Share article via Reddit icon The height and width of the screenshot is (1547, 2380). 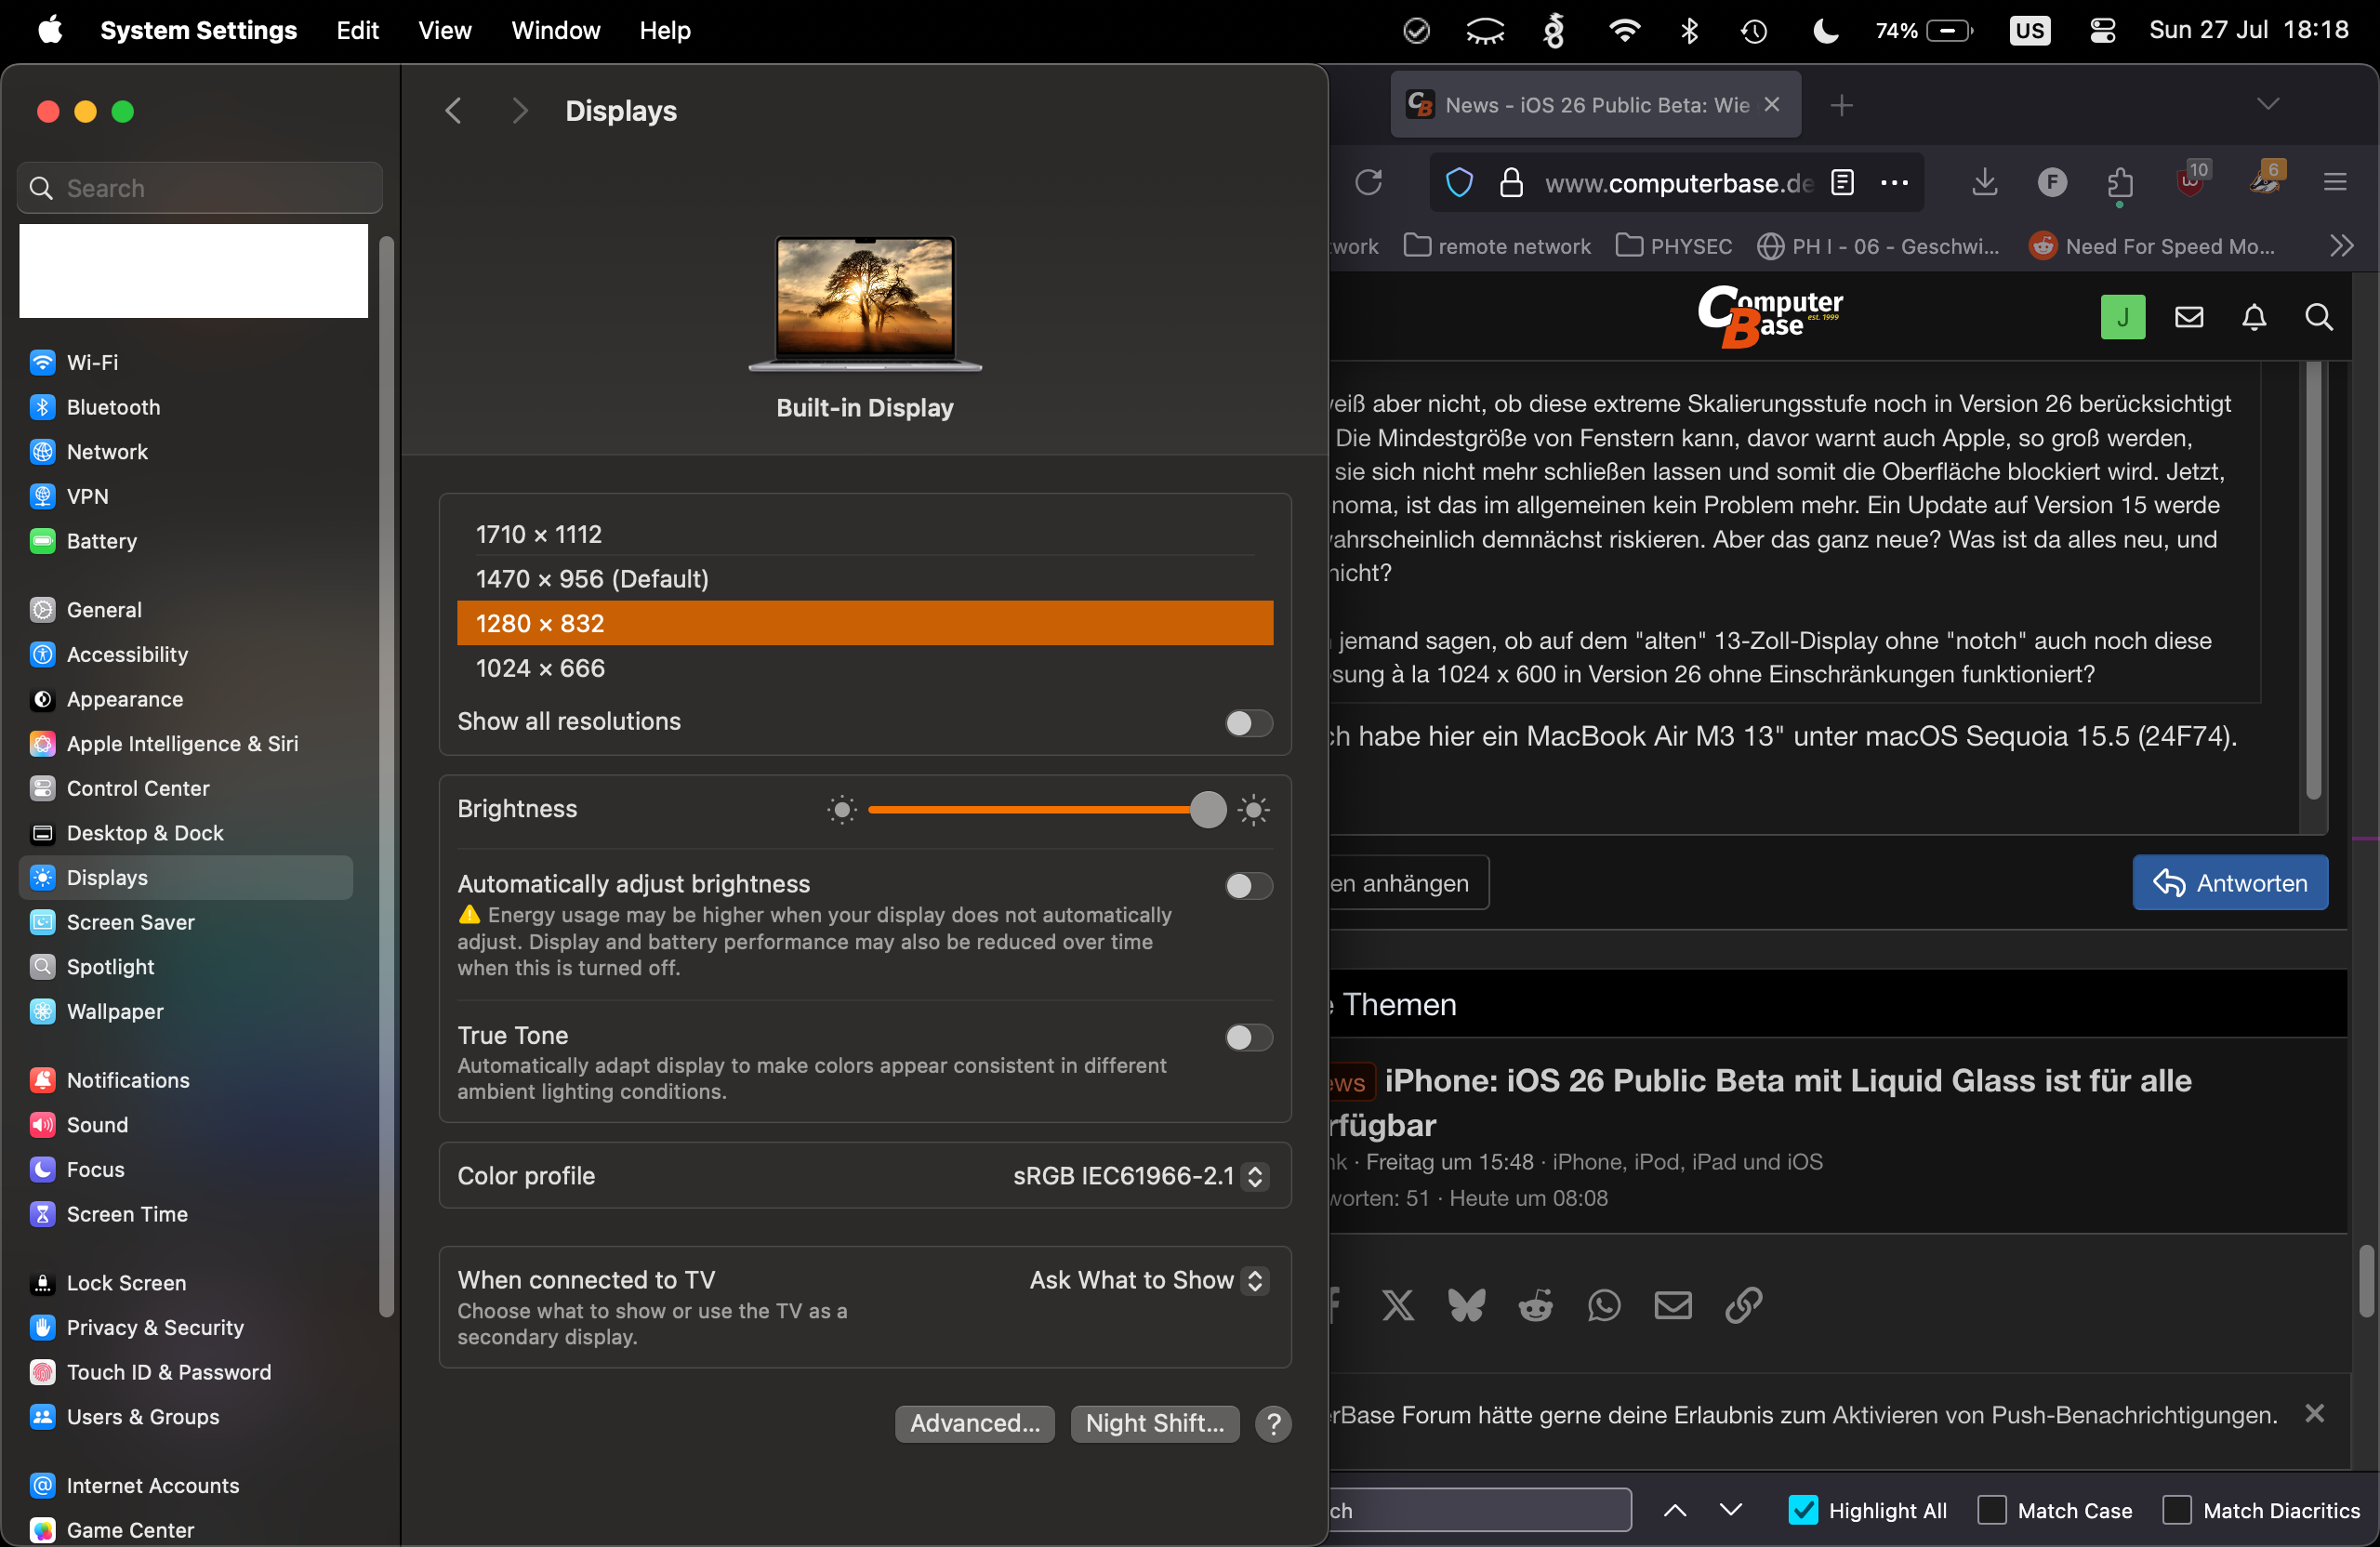pyautogui.click(x=1535, y=1305)
